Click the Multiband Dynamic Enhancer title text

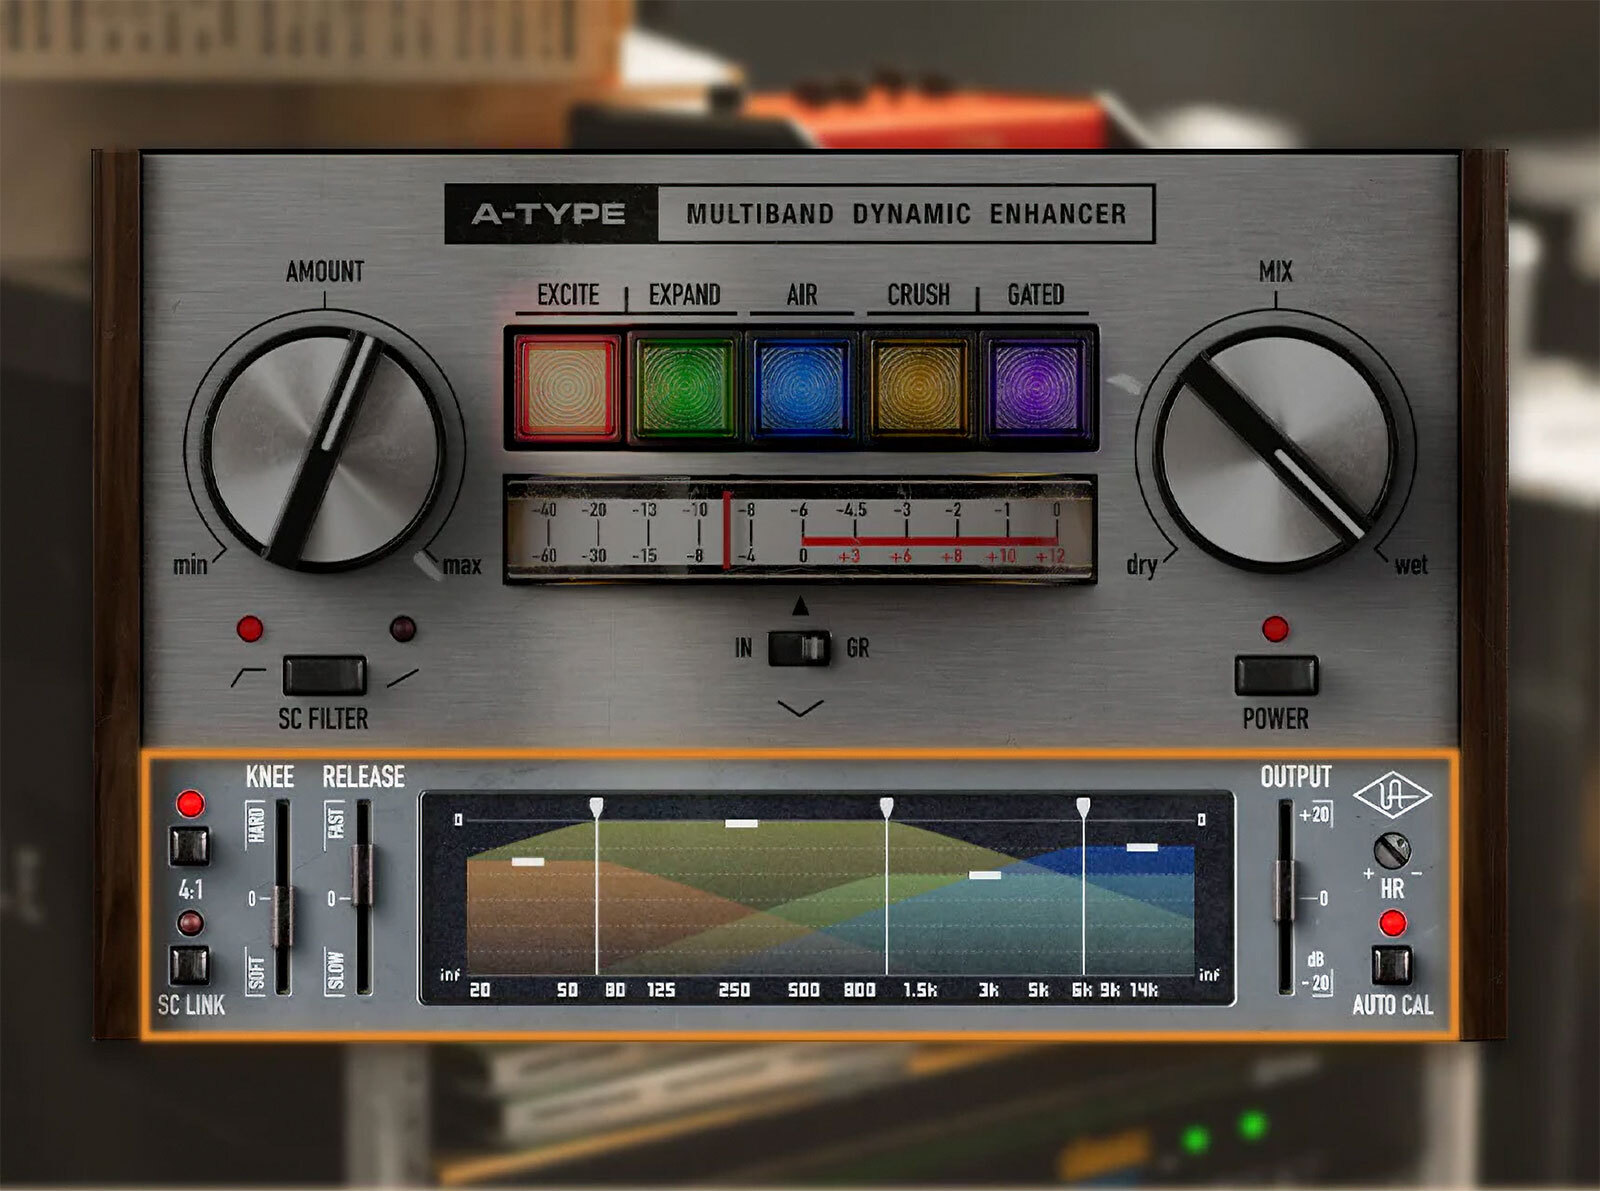[906, 214]
